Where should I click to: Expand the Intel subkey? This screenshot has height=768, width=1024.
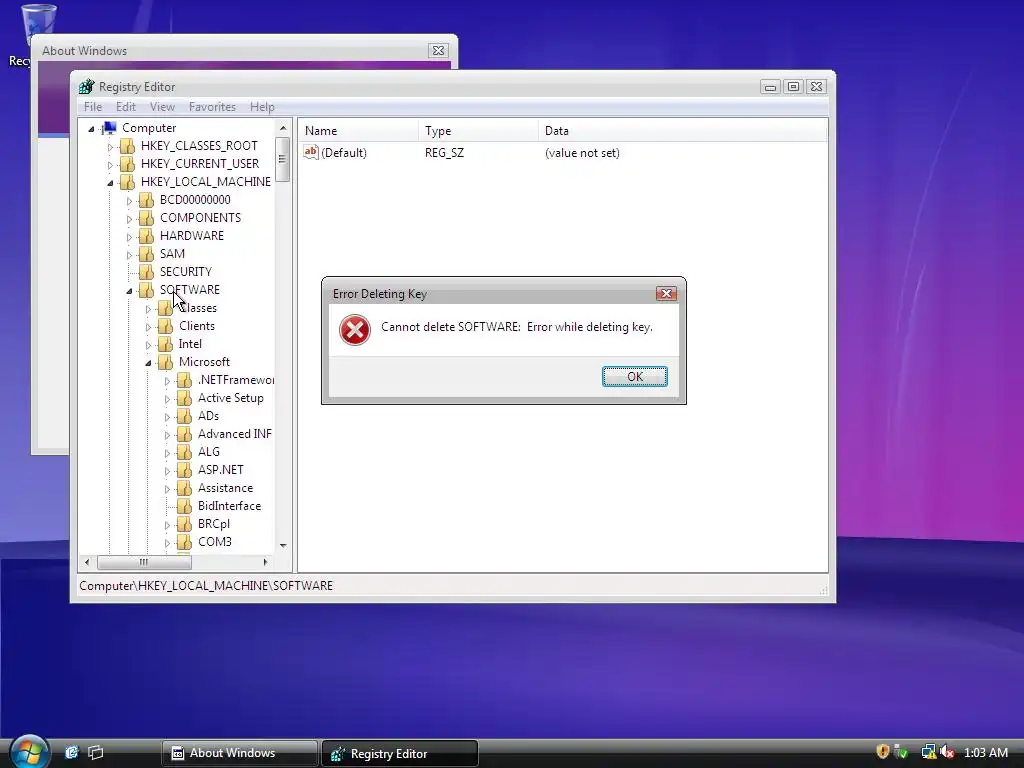(148, 345)
